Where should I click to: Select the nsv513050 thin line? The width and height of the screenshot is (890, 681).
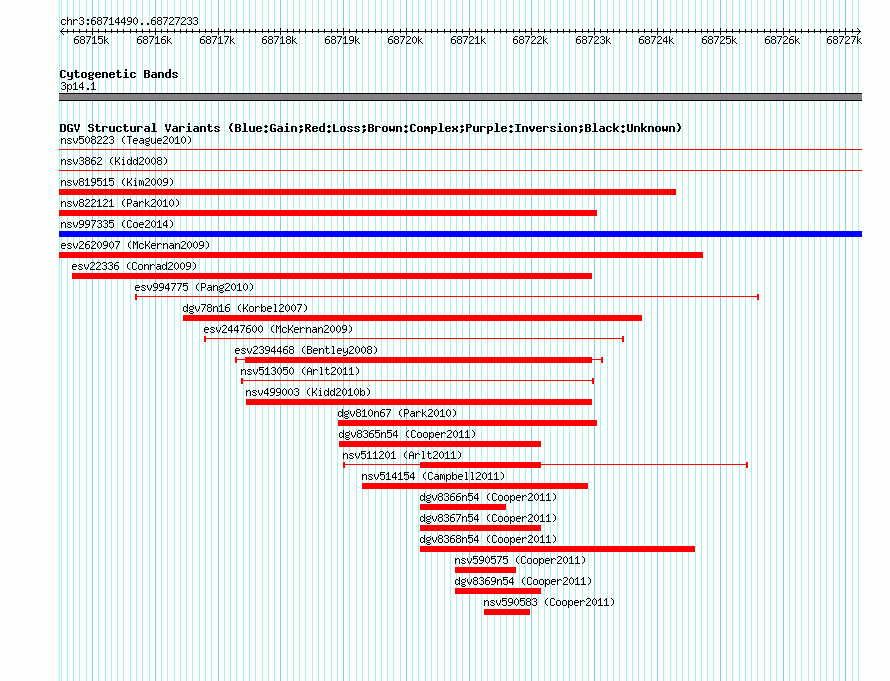(418, 381)
